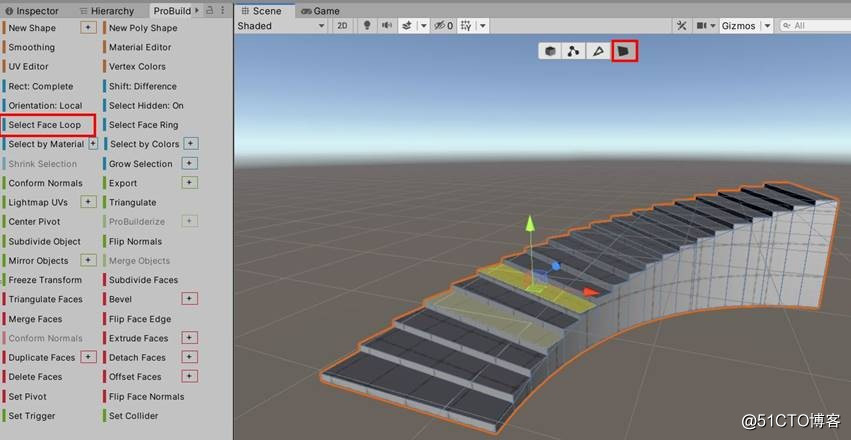This screenshot has width=851, height=440.
Task: Click in scene search field
Action: (815, 25)
